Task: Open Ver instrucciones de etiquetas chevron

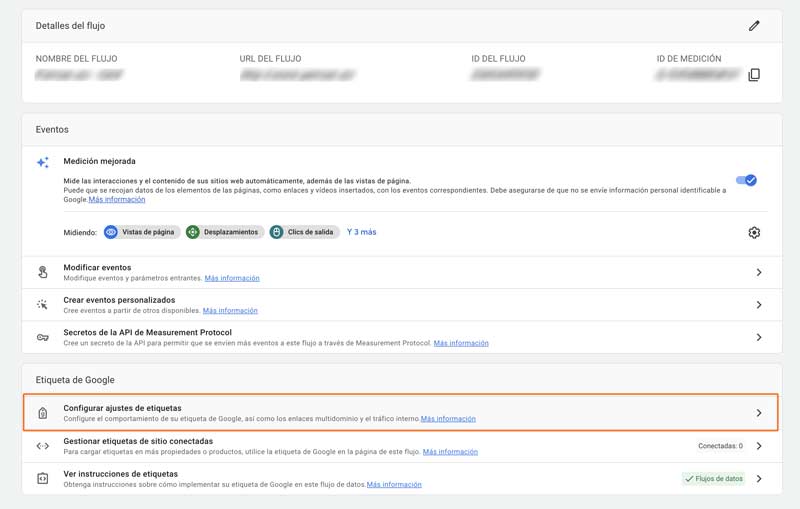Action: point(759,478)
